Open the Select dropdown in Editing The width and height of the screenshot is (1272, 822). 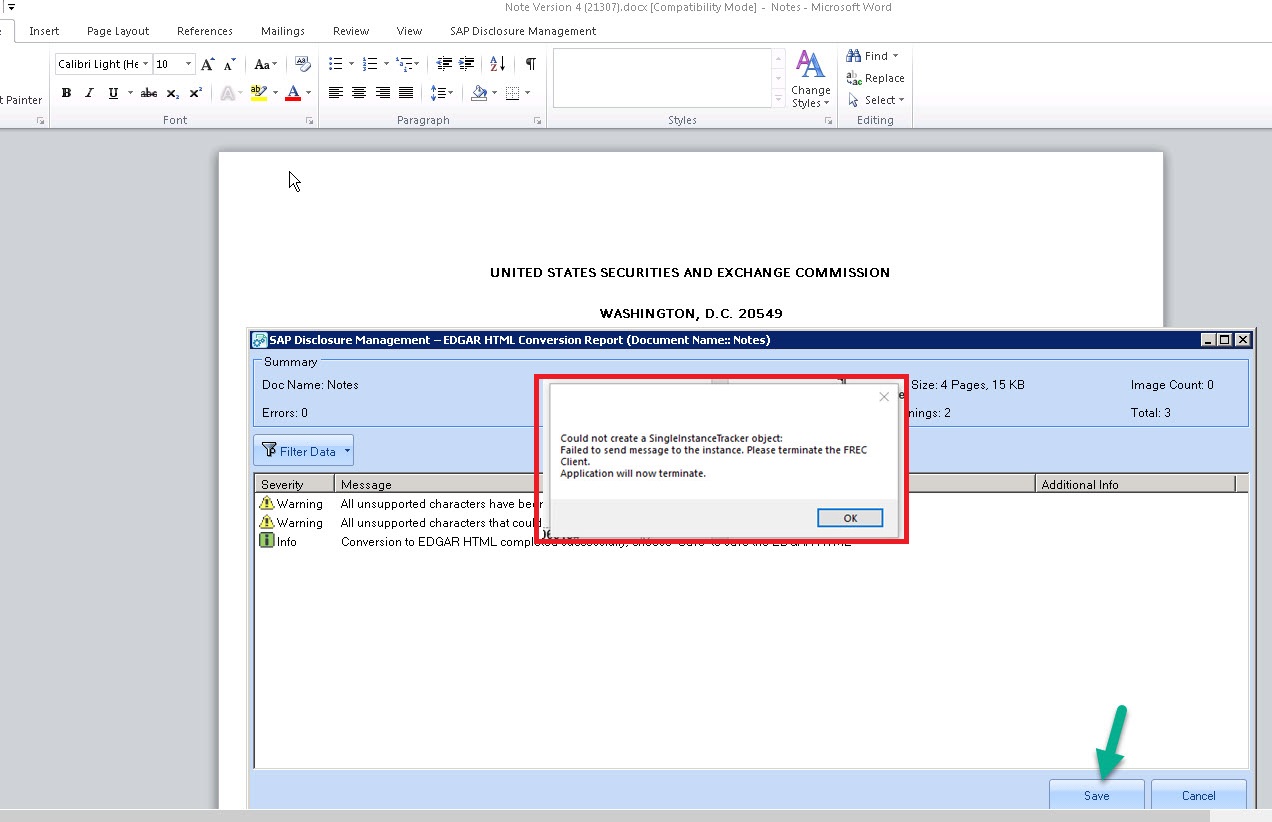click(876, 100)
